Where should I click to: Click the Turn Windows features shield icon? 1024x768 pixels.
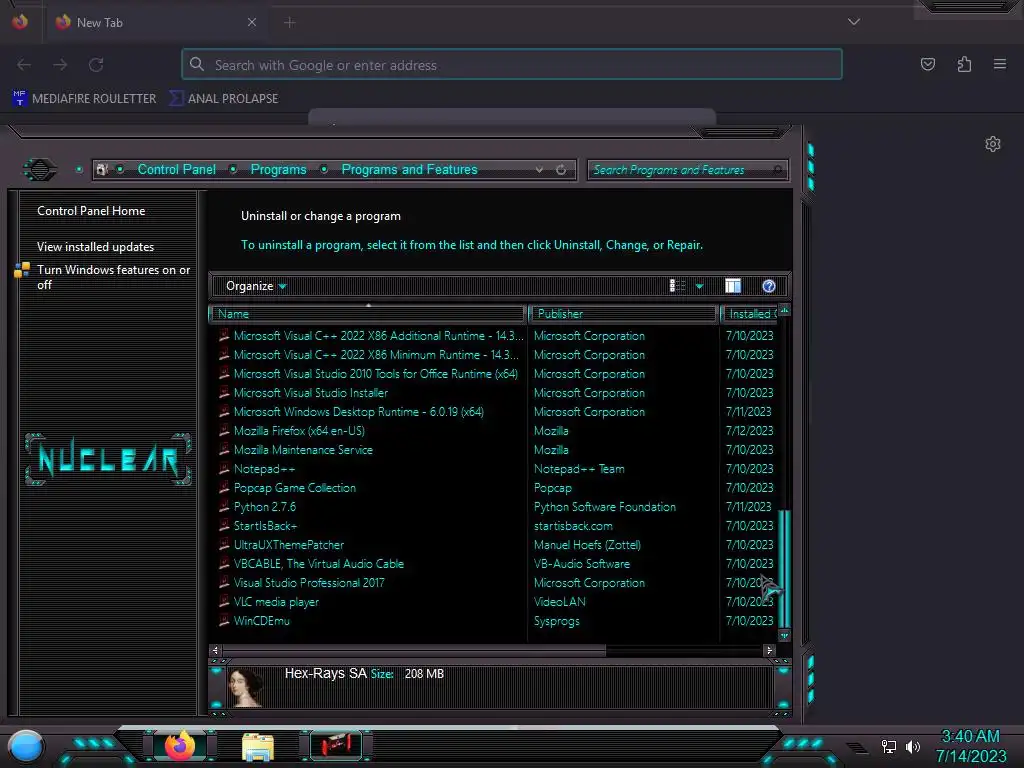(22, 270)
